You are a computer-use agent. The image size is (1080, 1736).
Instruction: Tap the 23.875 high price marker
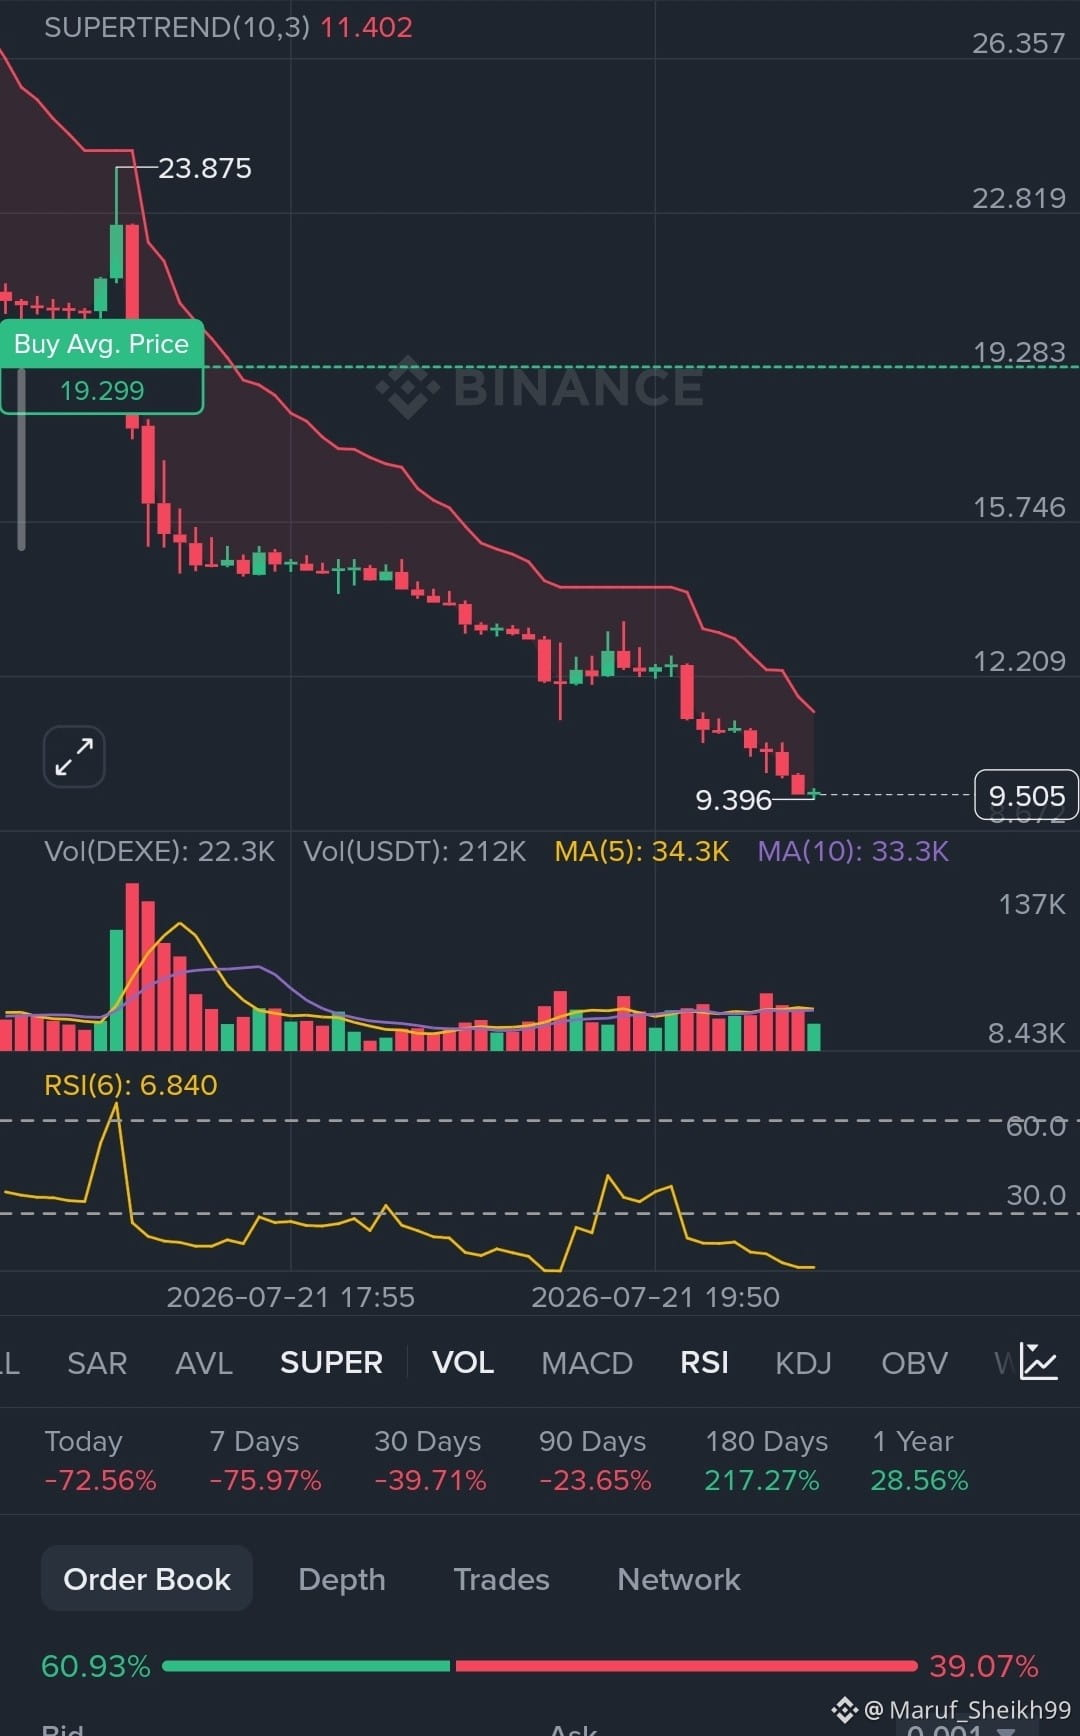point(205,168)
